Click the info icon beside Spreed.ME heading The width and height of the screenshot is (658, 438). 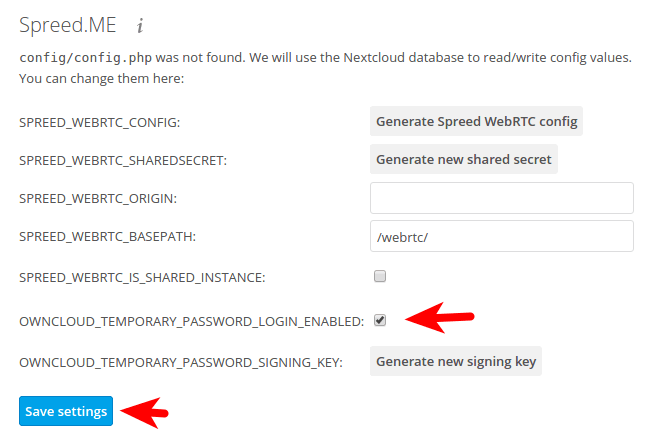coord(140,25)
